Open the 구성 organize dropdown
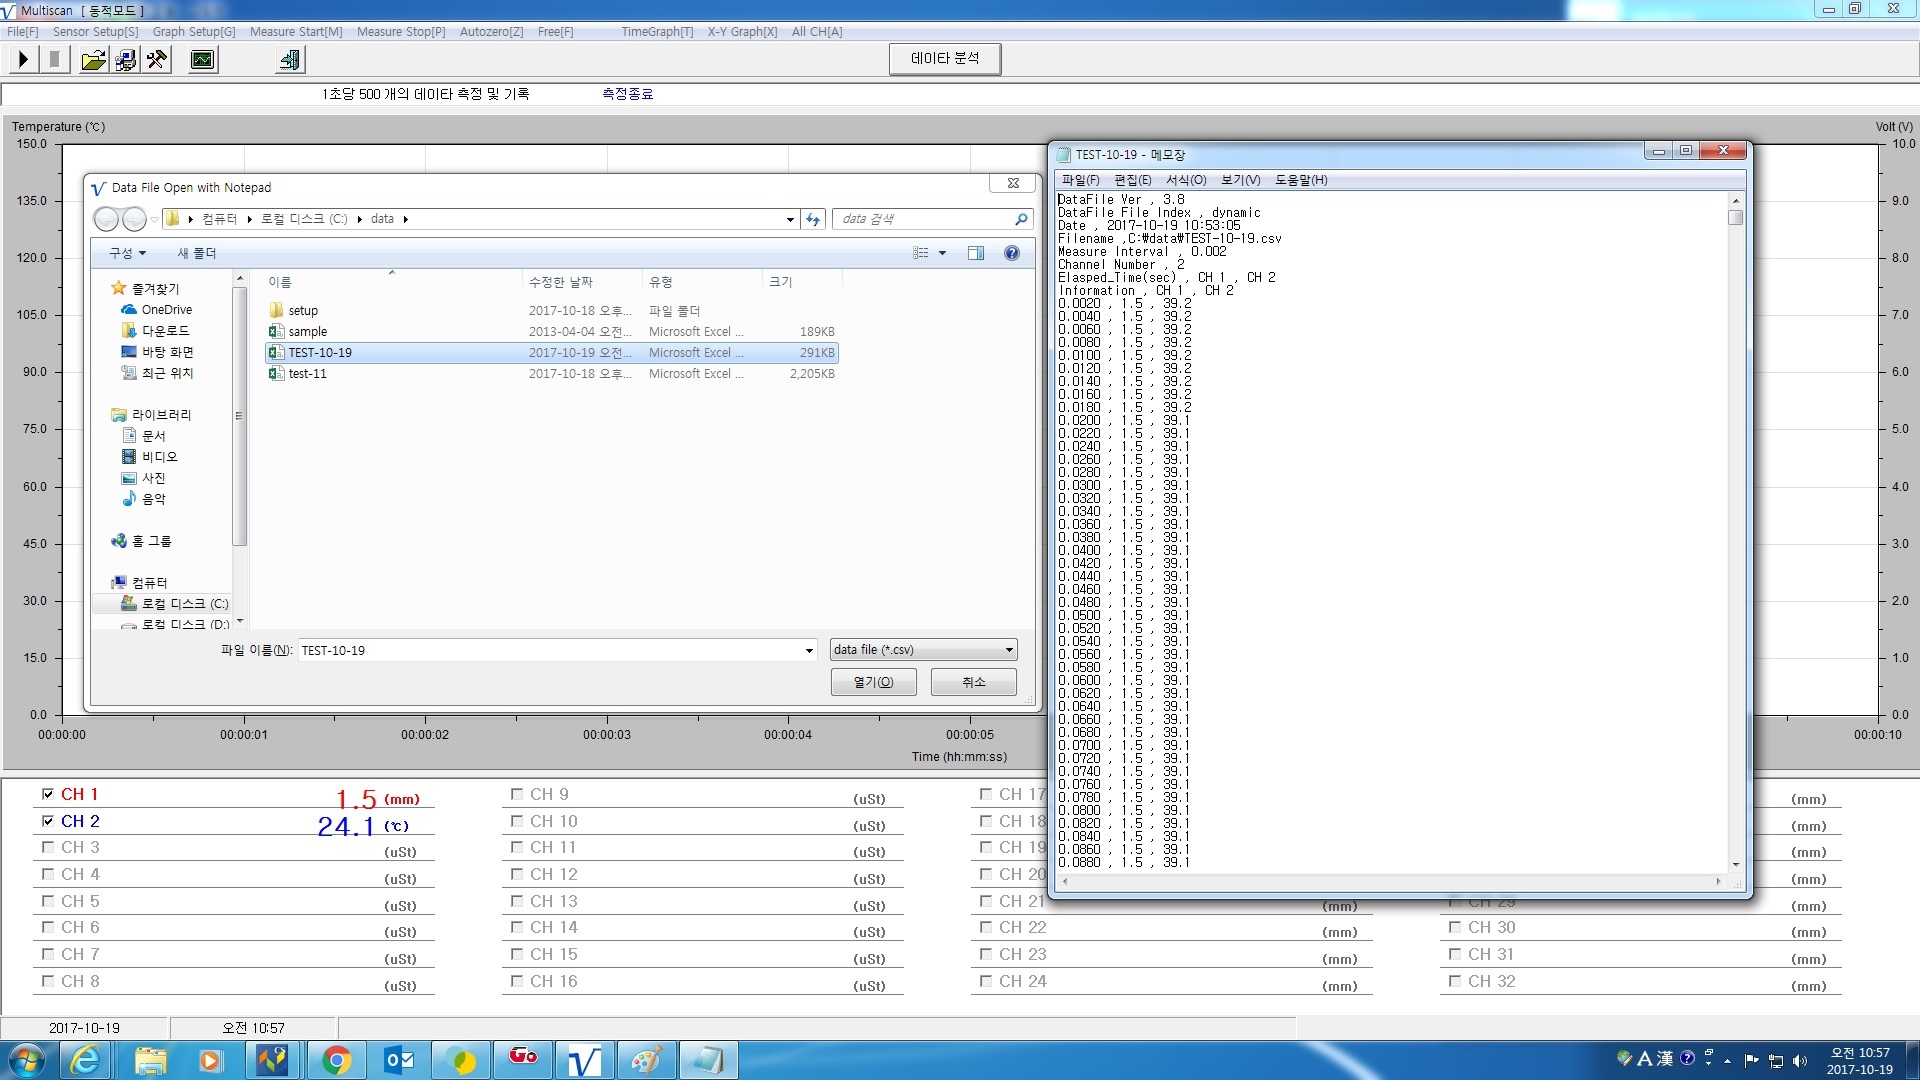This screenshot has height=1080, width=1920. (127, 253)
